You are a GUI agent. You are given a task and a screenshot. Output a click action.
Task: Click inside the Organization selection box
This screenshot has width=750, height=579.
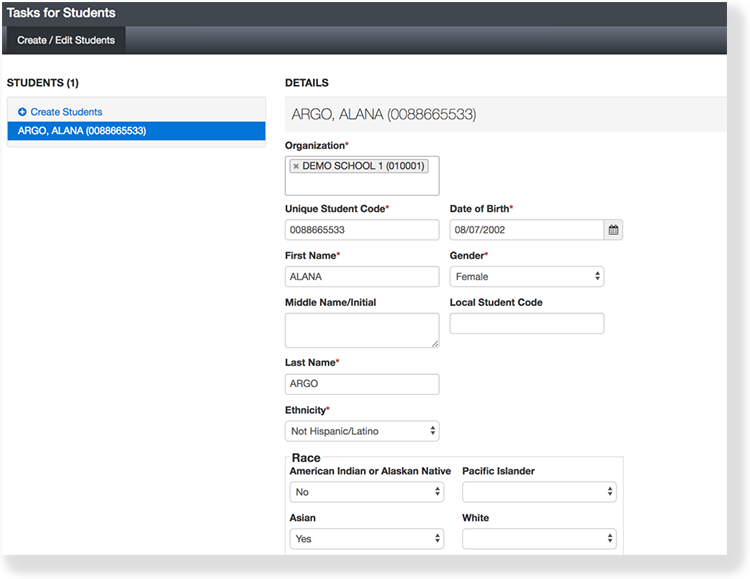tap(362, 183)
